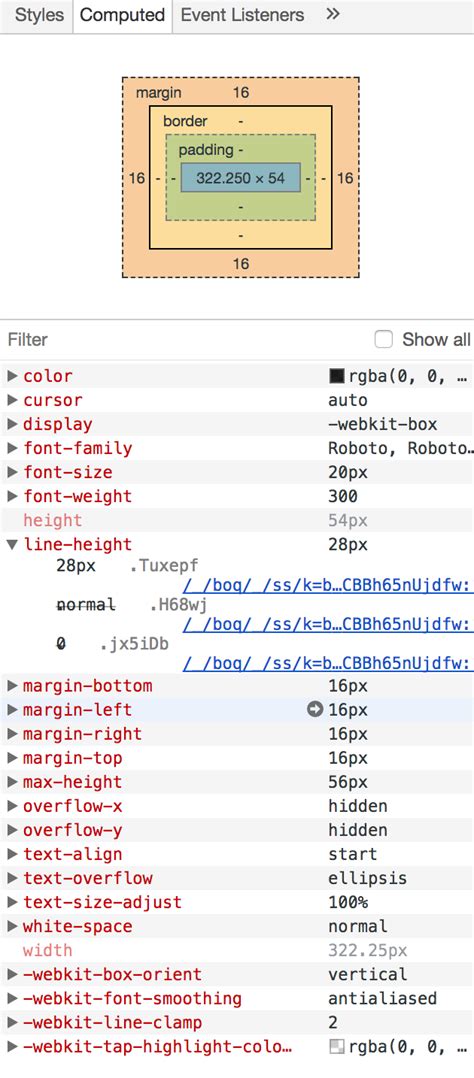Image resolution: width=474 pixels, height=1078 pixels.
Task: Click the greyed height property row
Action: [x=237, y=520]
